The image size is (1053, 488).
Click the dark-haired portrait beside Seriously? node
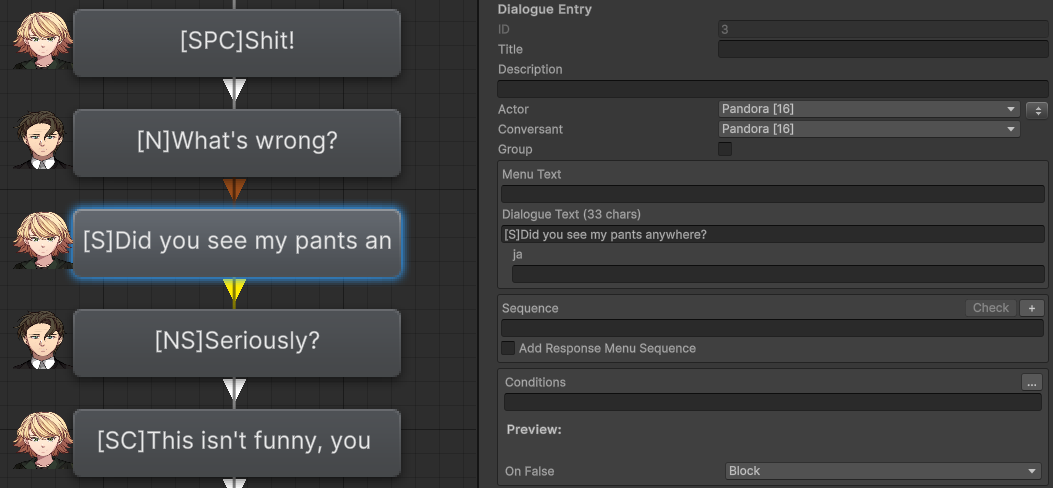click(x=43, y=340)
